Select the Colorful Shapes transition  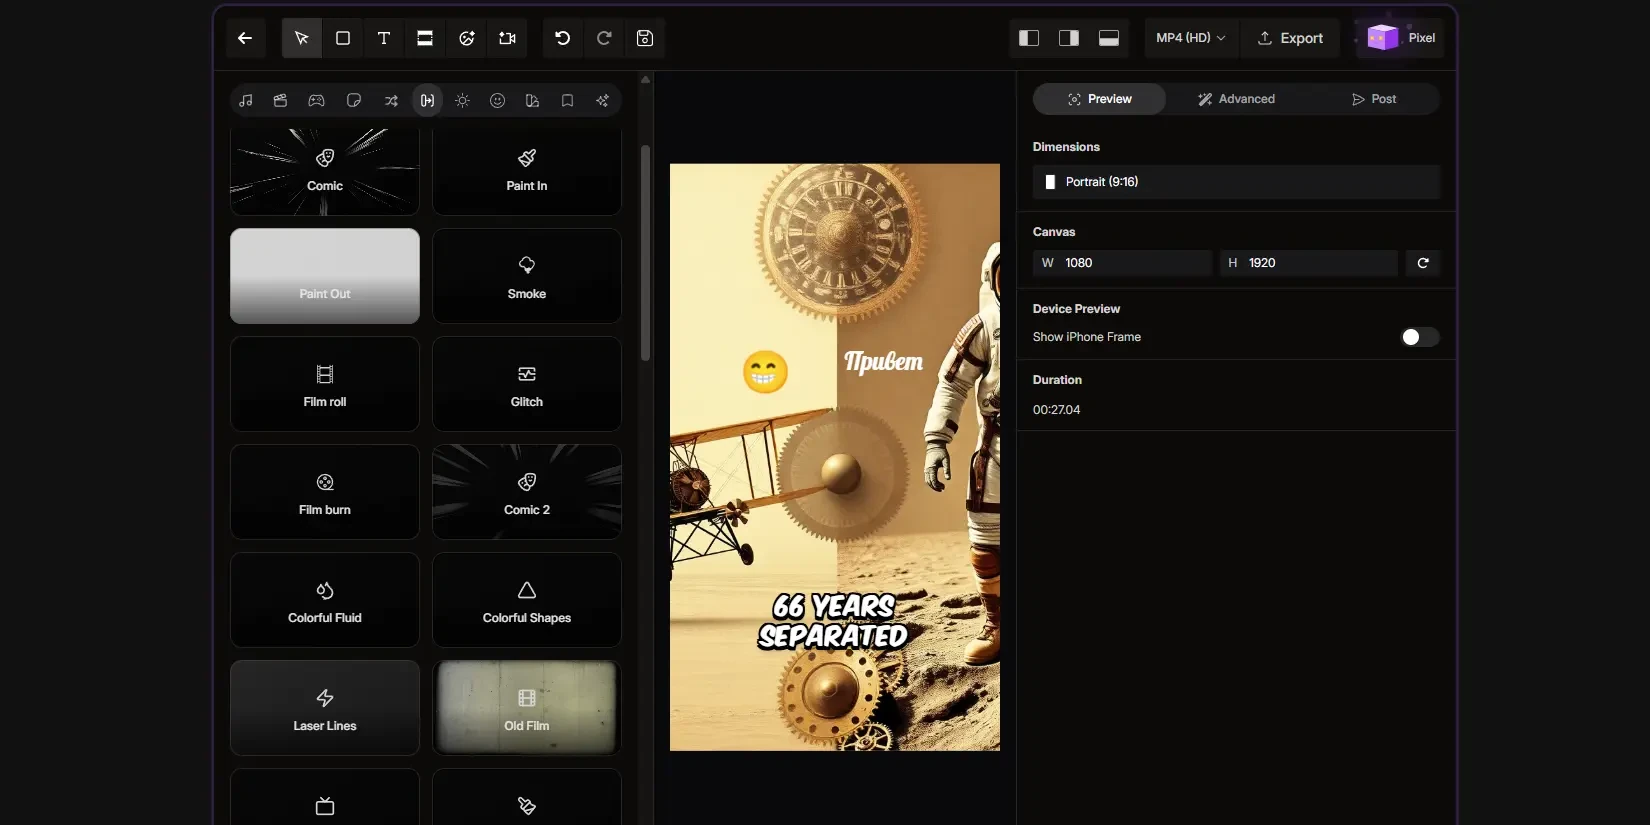(527, 600)
